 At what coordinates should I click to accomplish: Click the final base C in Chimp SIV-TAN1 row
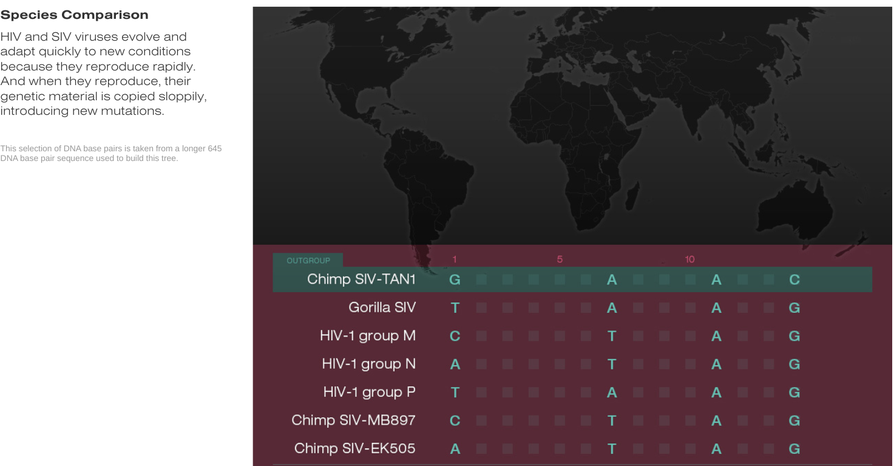(x=794, y=280)
